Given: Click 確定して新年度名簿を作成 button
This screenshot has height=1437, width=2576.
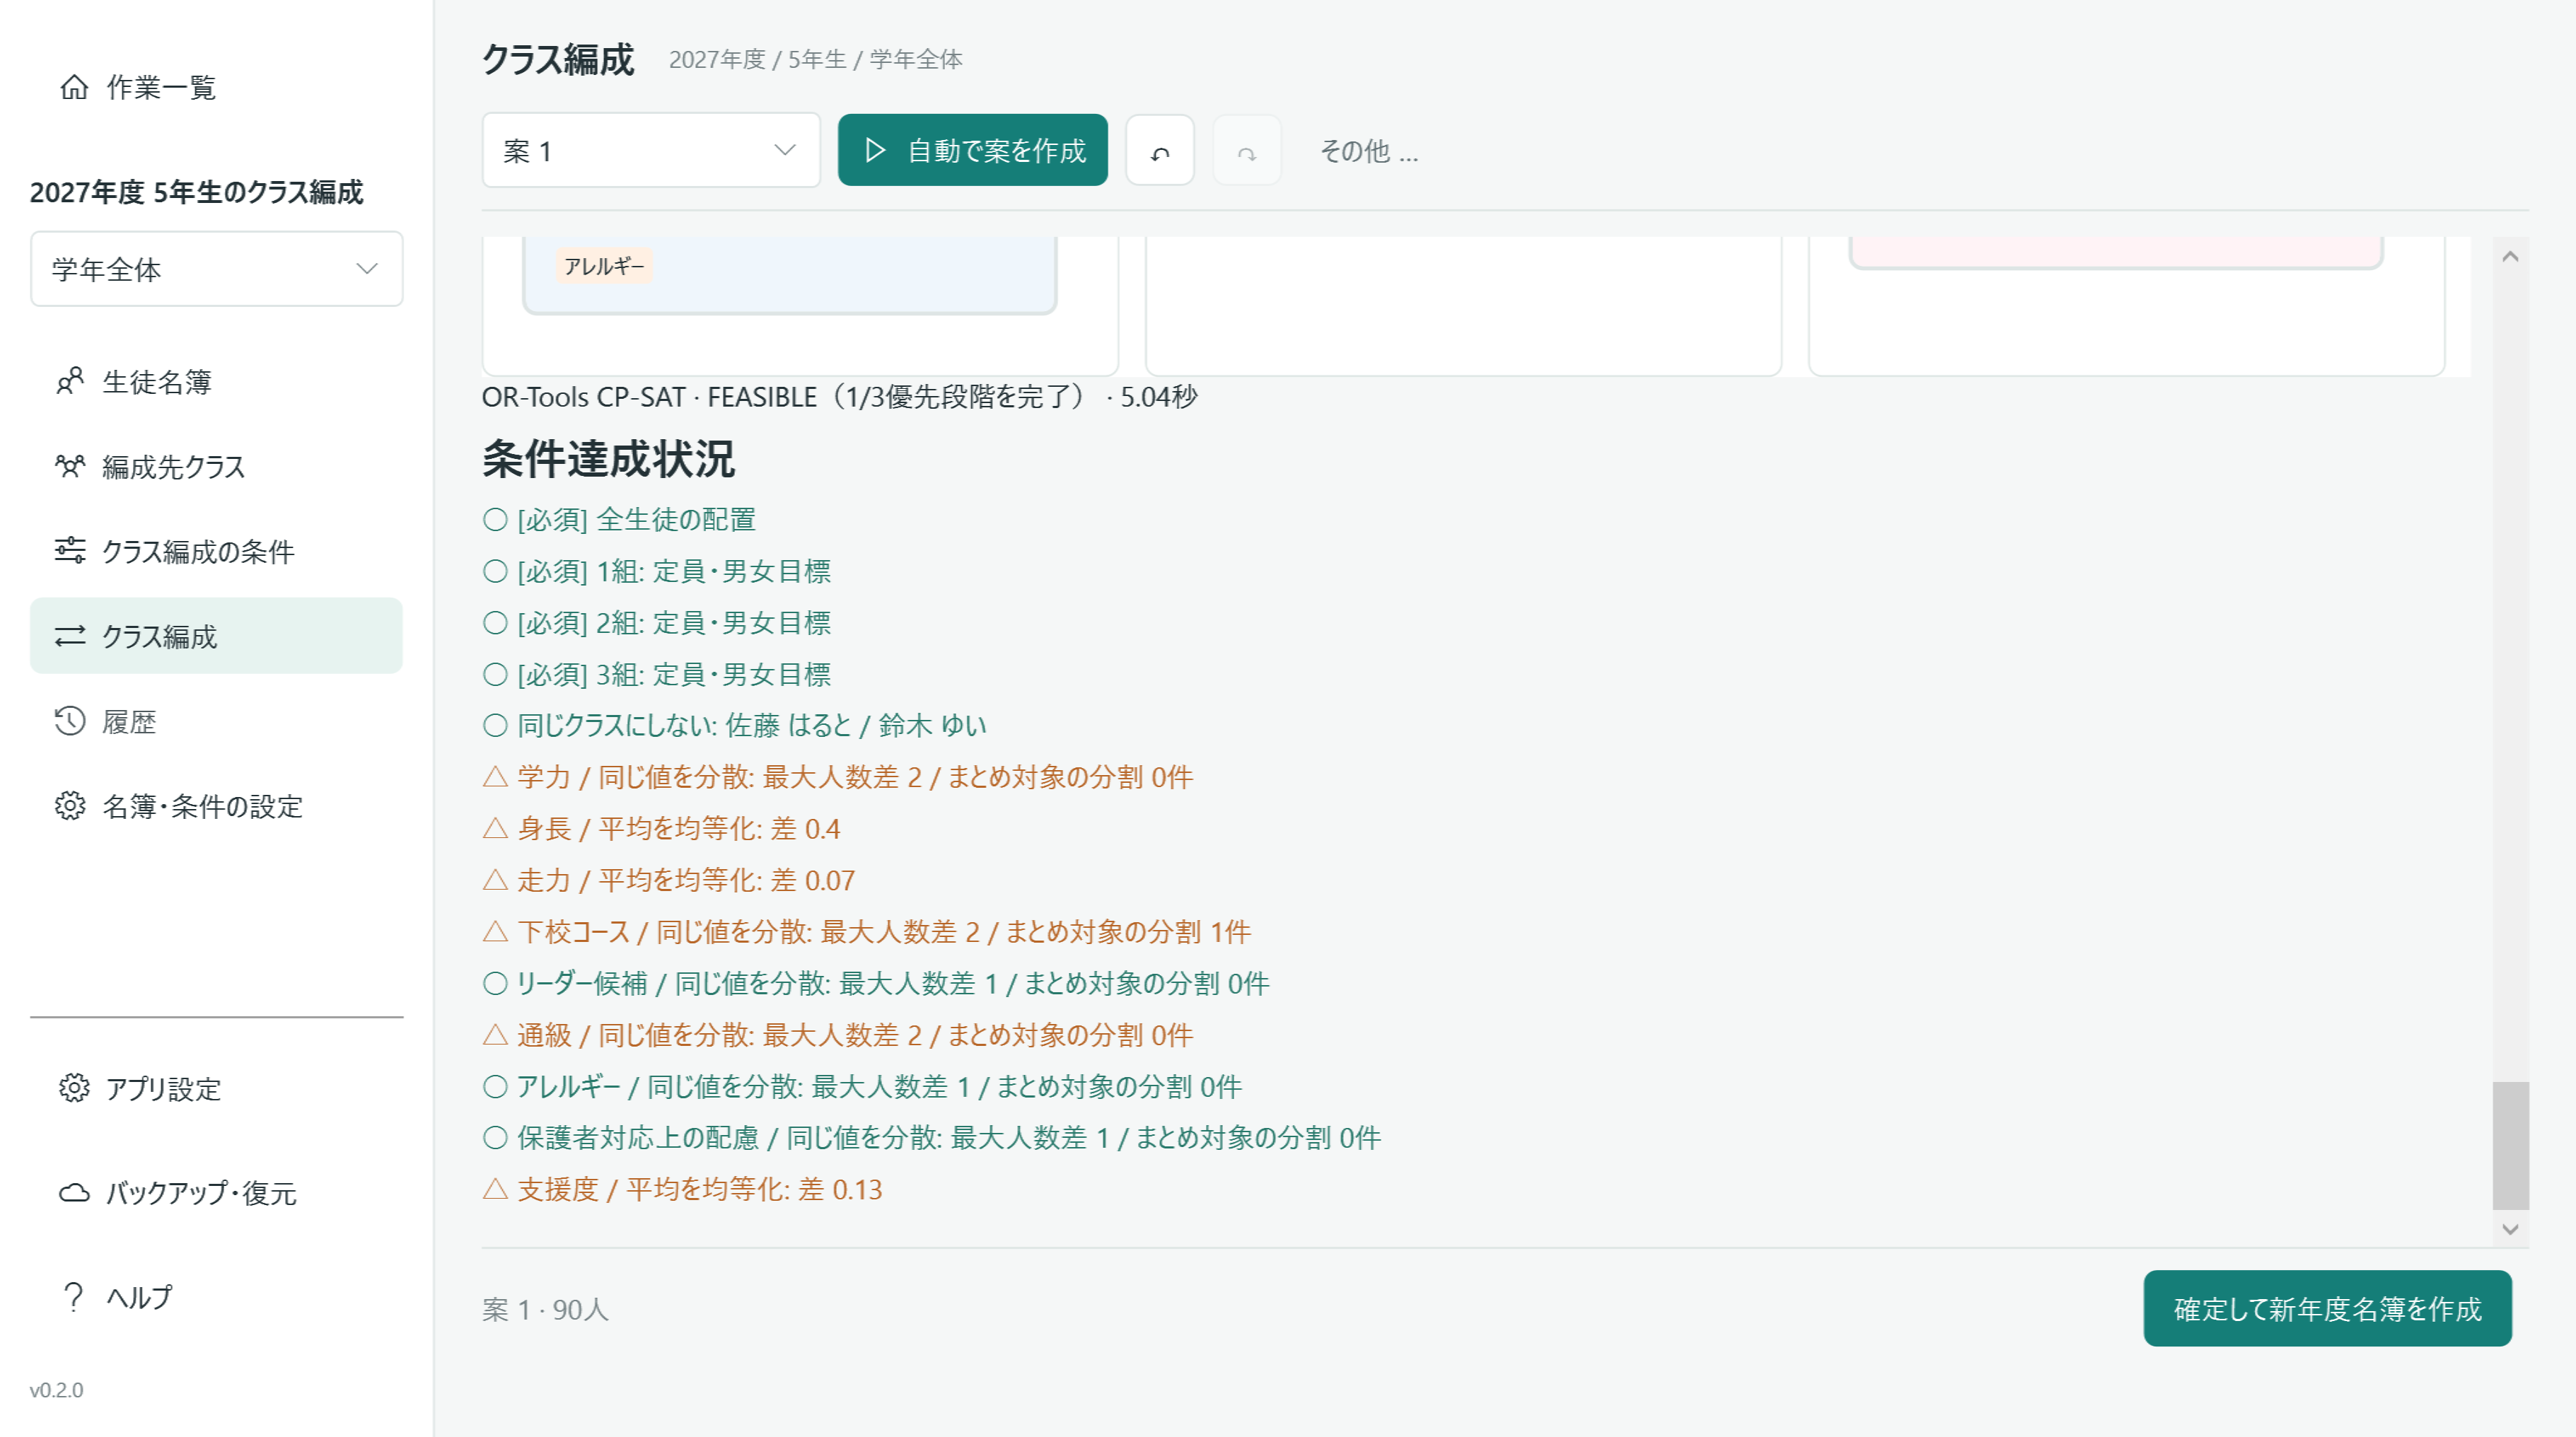Looking at the screenshot, I should pyautogui.click(x=2327, y=1308).
